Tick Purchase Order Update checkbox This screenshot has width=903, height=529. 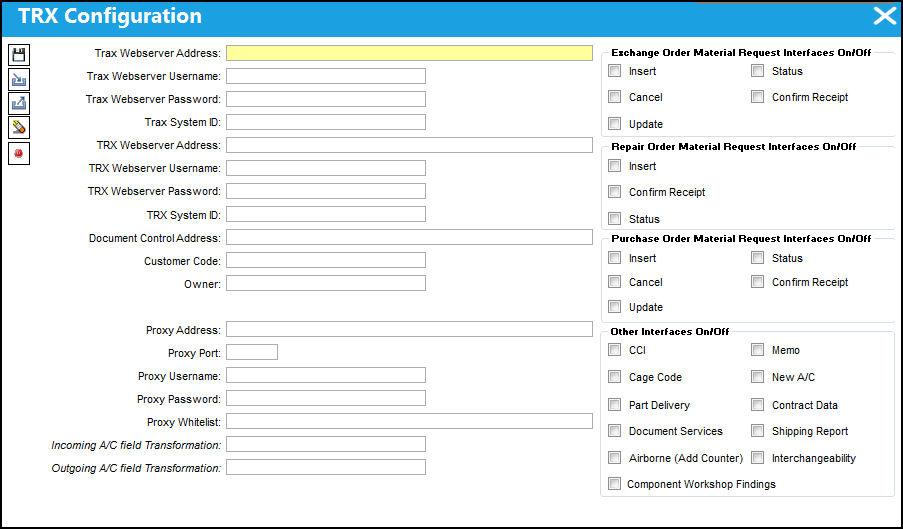click(615, 307)
